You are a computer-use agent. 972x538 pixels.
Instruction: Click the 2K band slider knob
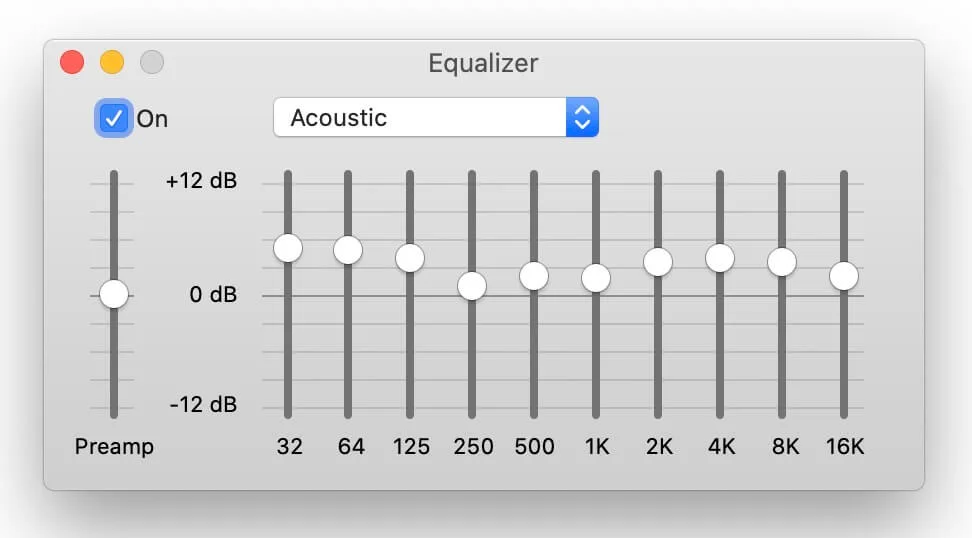point(658,262)
